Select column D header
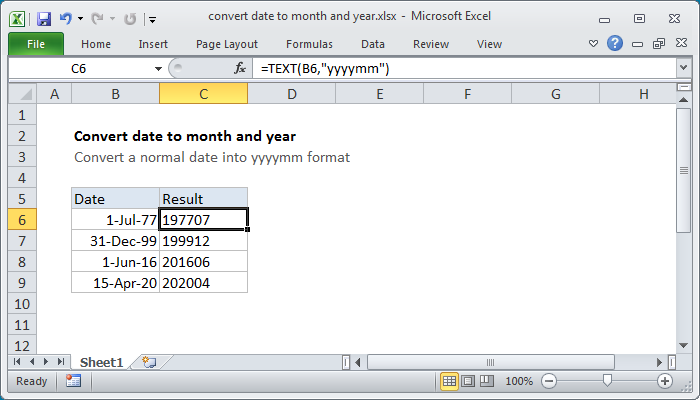 coord(292,94)
